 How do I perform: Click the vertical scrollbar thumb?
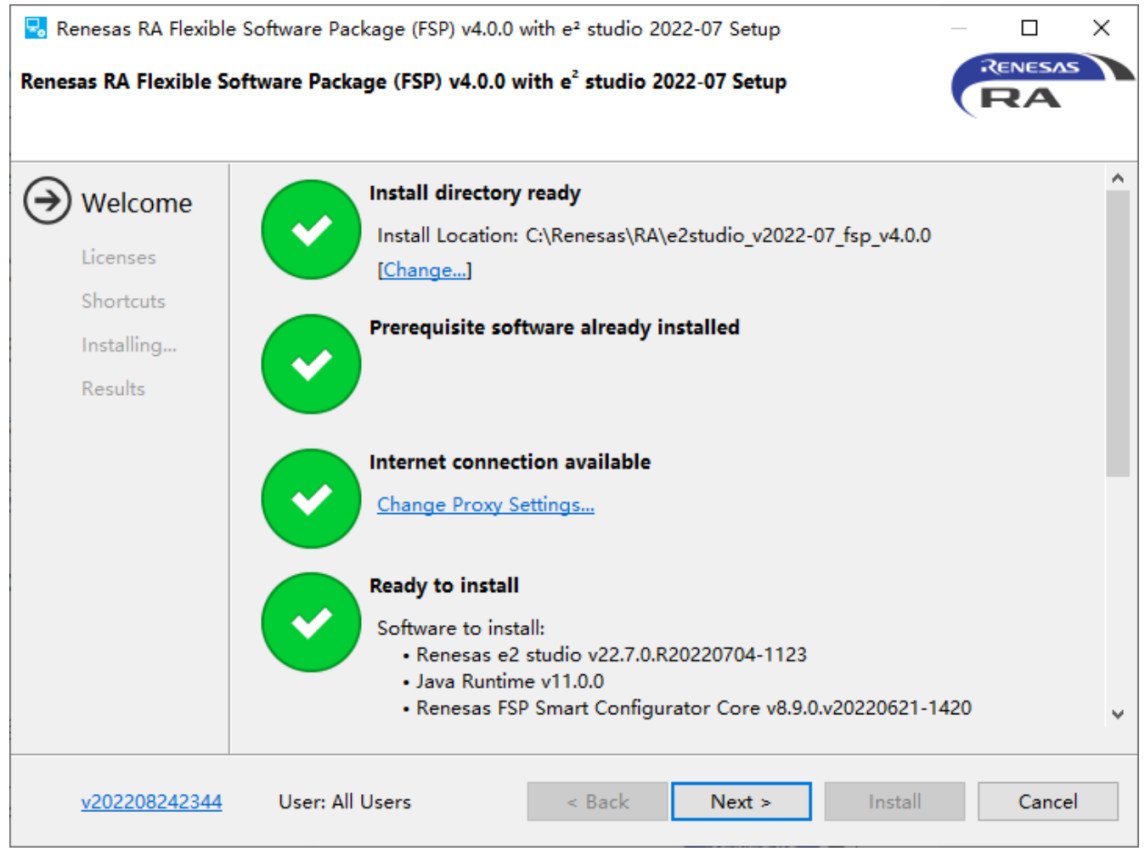(1117, 334)
